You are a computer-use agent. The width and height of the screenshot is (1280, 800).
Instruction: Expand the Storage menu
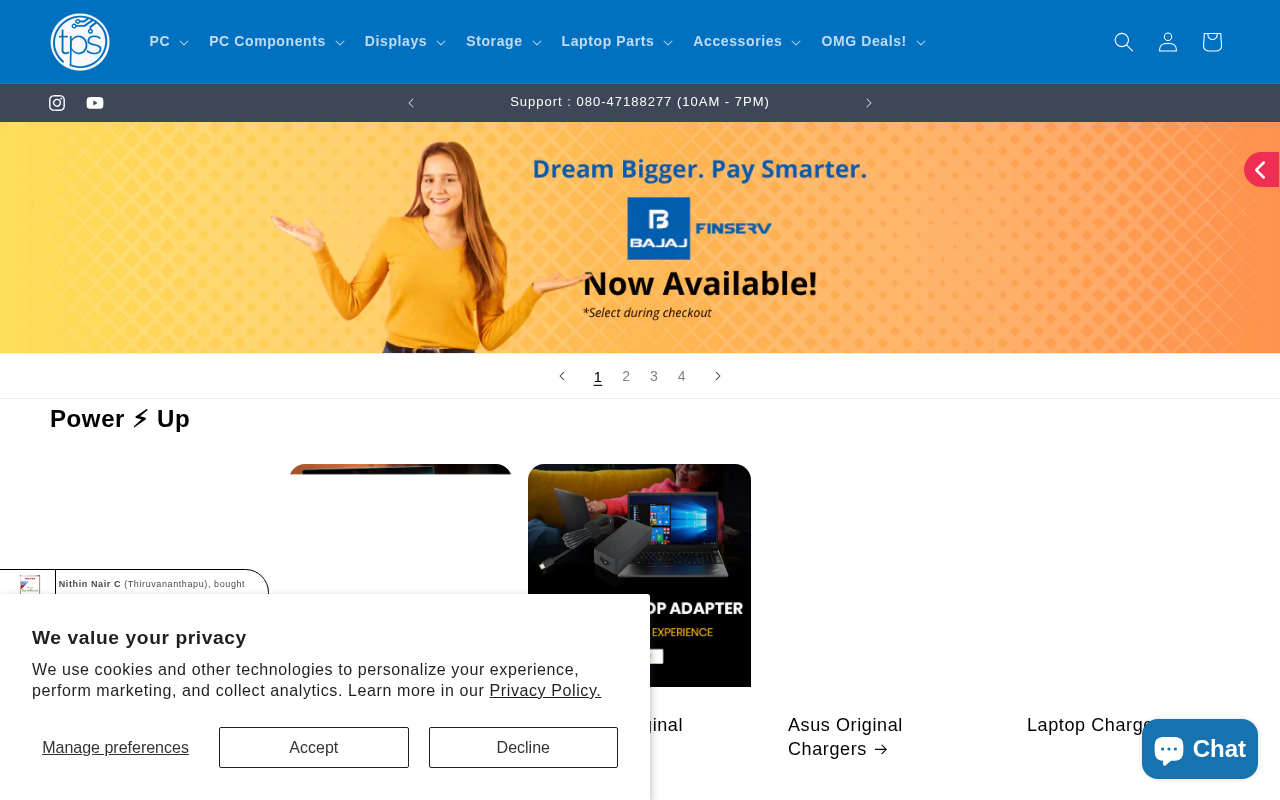[504, 42]
